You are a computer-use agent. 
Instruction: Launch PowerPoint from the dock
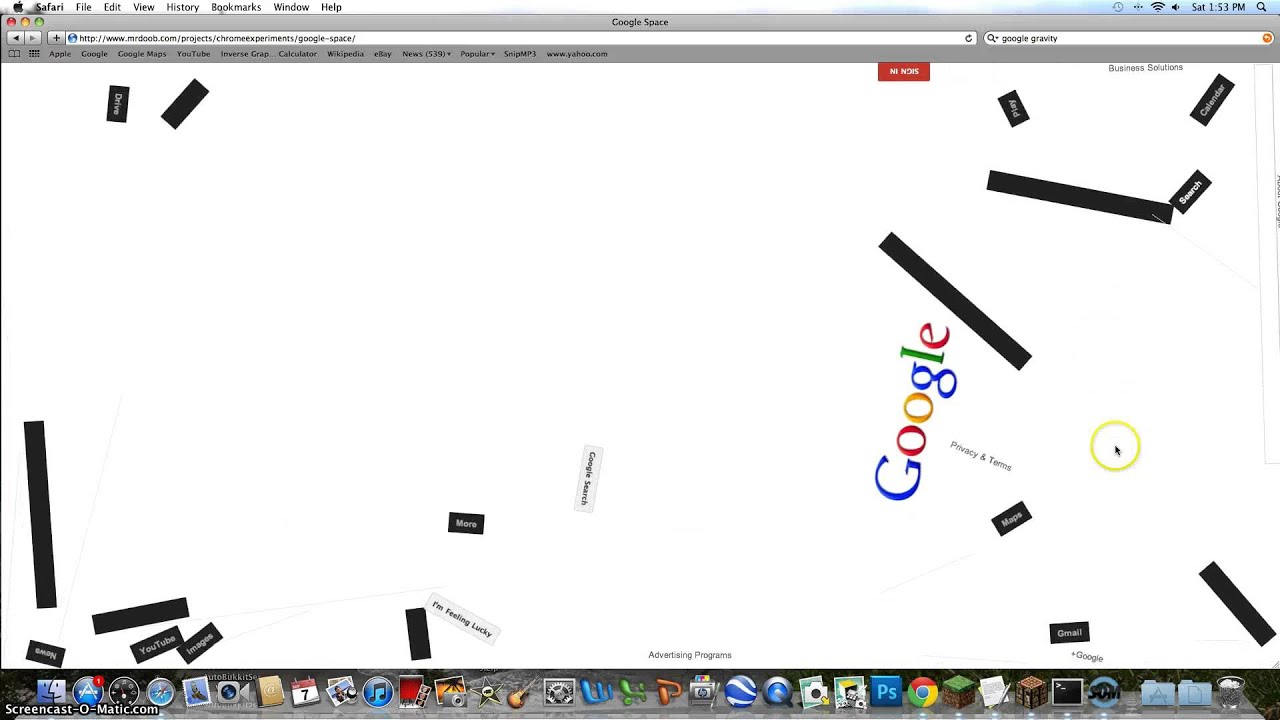pos(668,691)
